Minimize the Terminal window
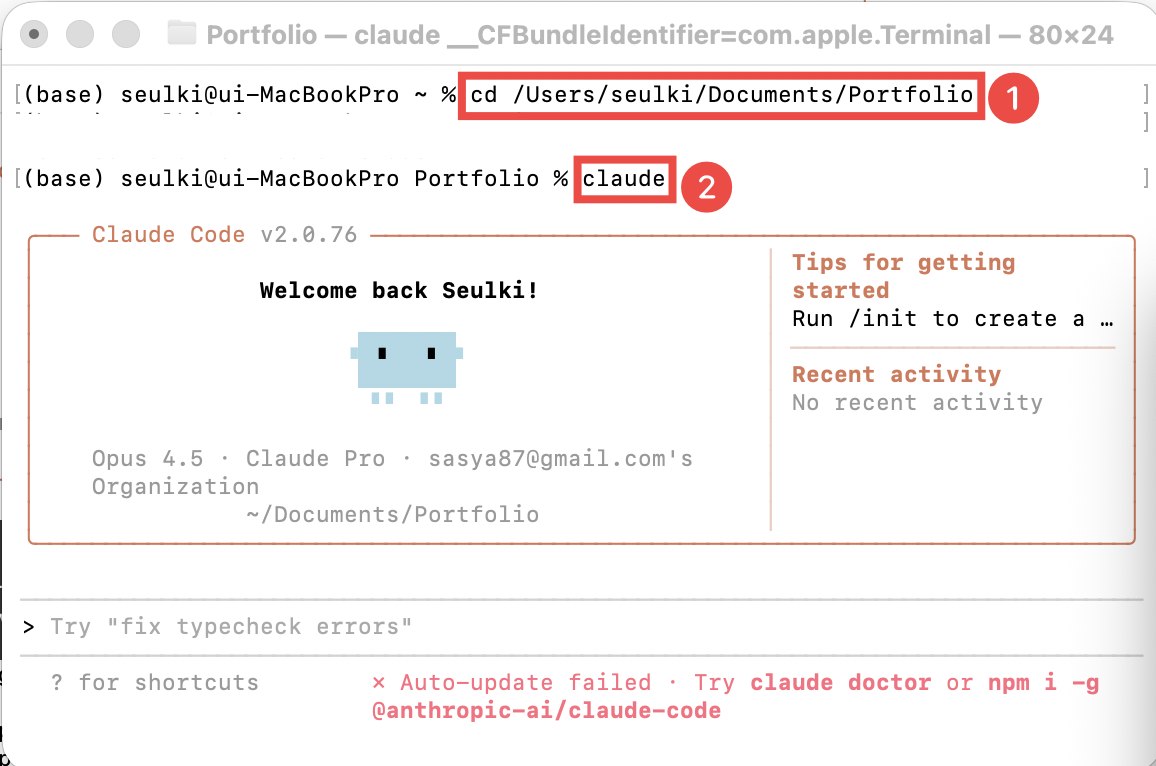The image size is (1156, 766). point(80,34)
